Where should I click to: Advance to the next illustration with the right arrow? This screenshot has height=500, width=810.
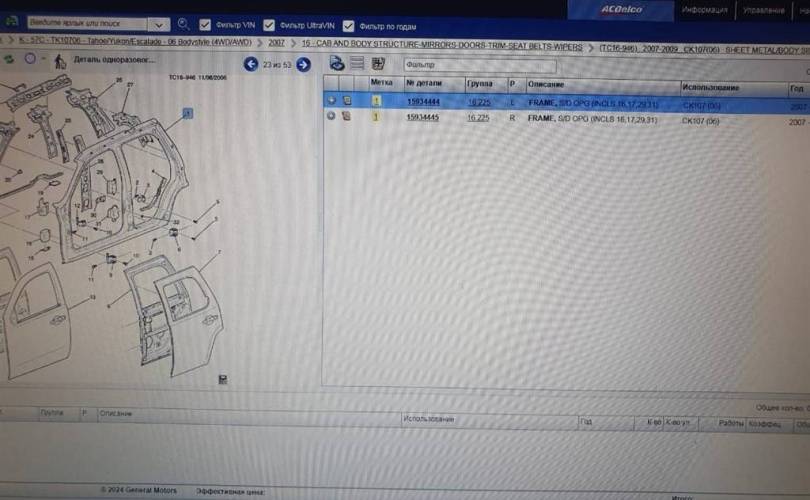coord(304,65)
